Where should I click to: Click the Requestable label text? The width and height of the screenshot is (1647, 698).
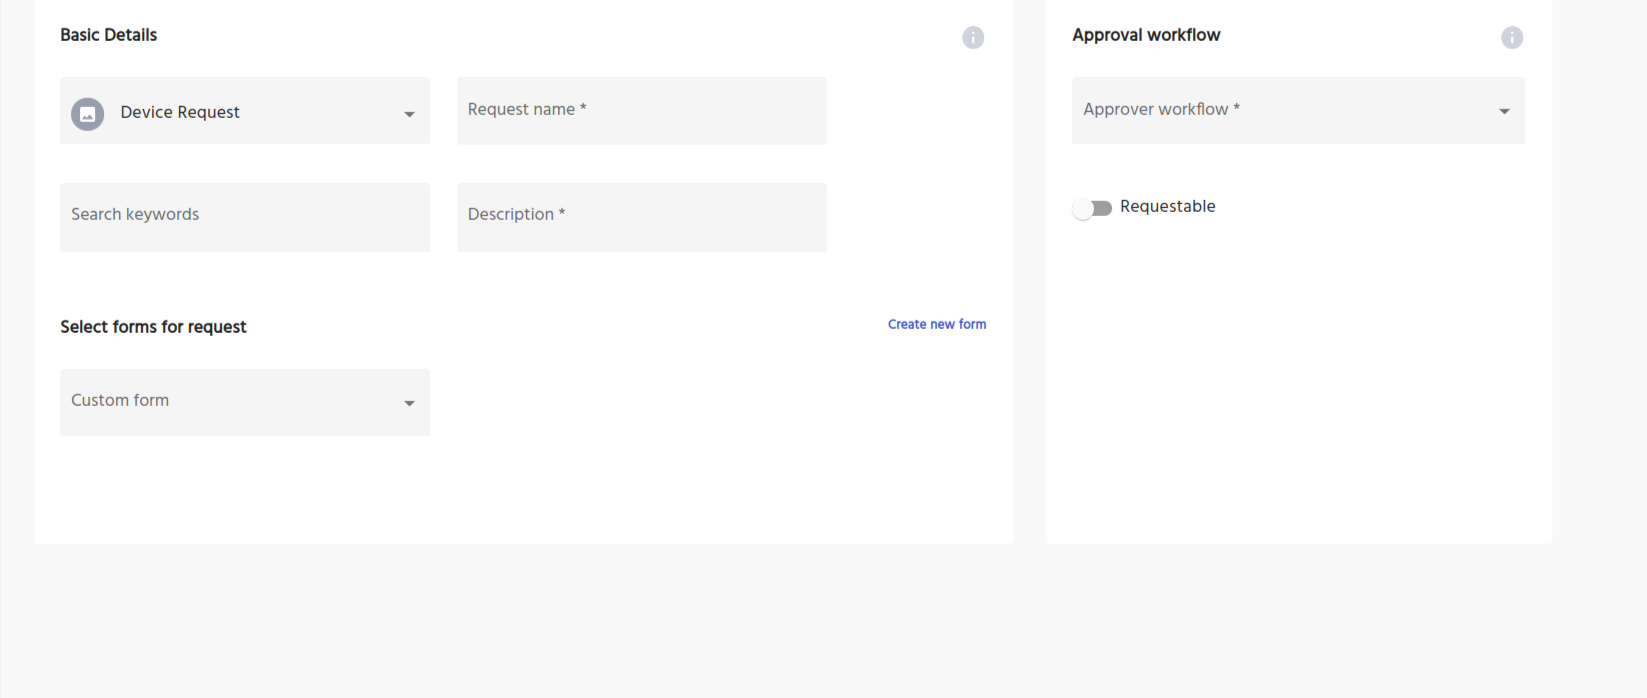tap(1167, 206)
